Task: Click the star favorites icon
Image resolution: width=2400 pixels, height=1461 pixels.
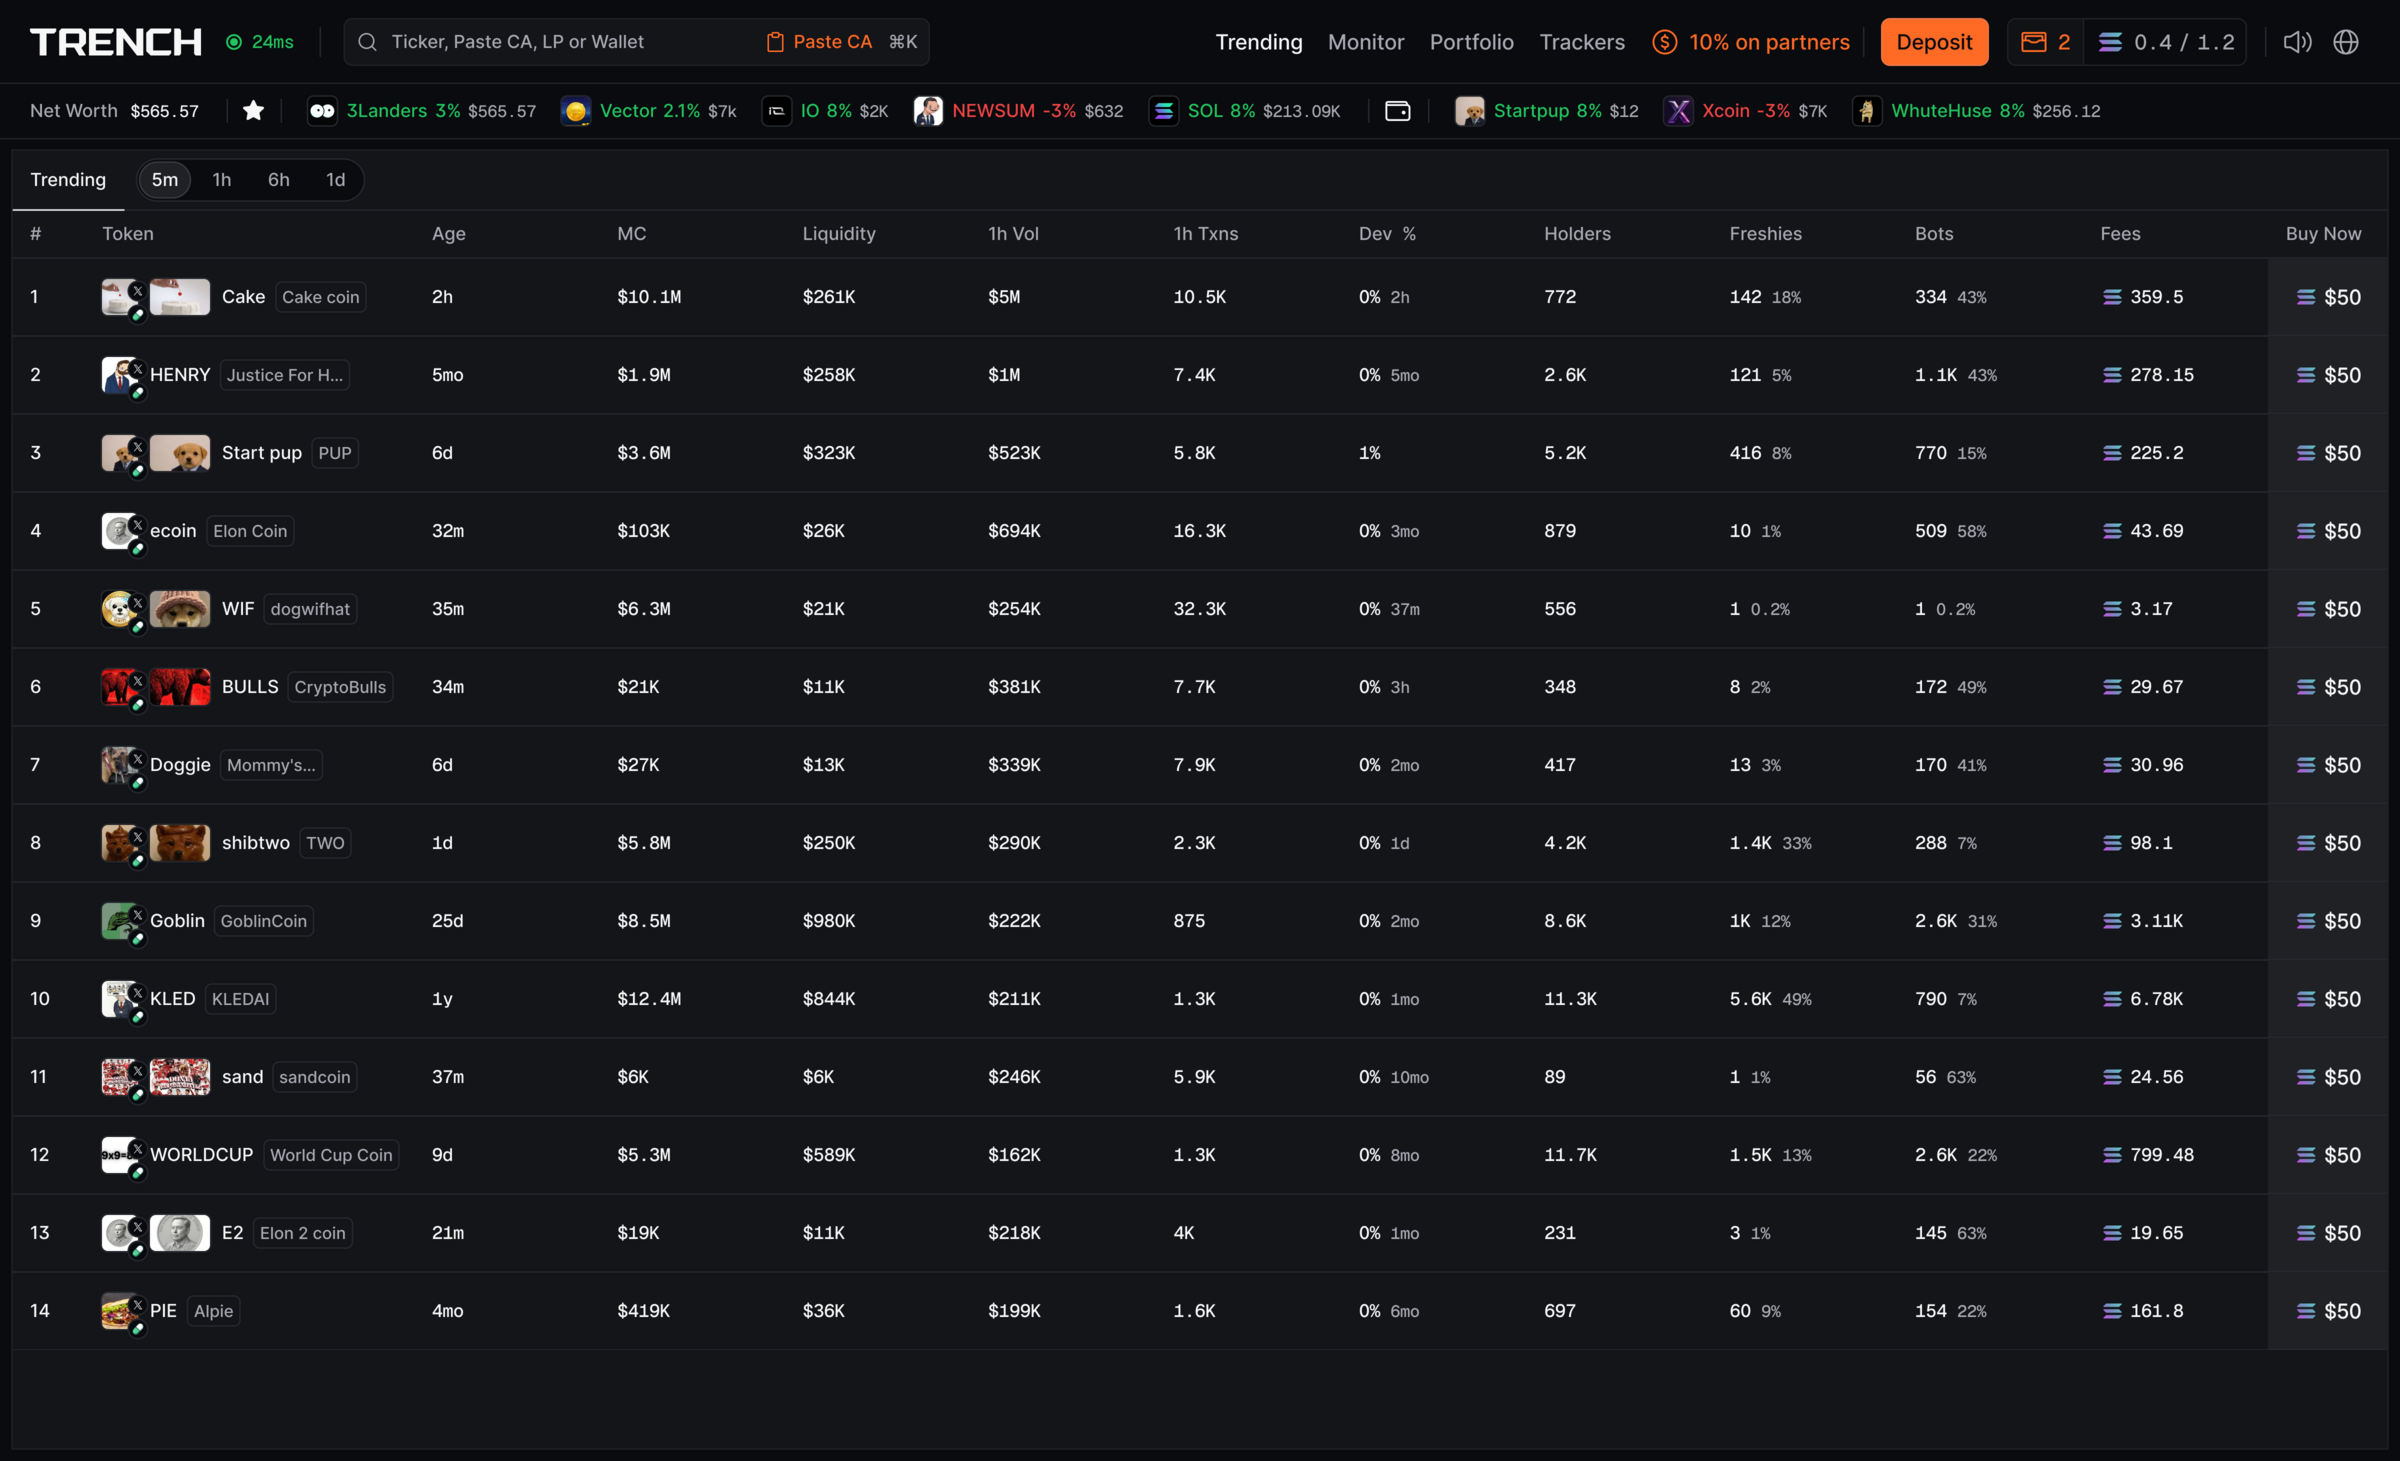Action: 254,111
